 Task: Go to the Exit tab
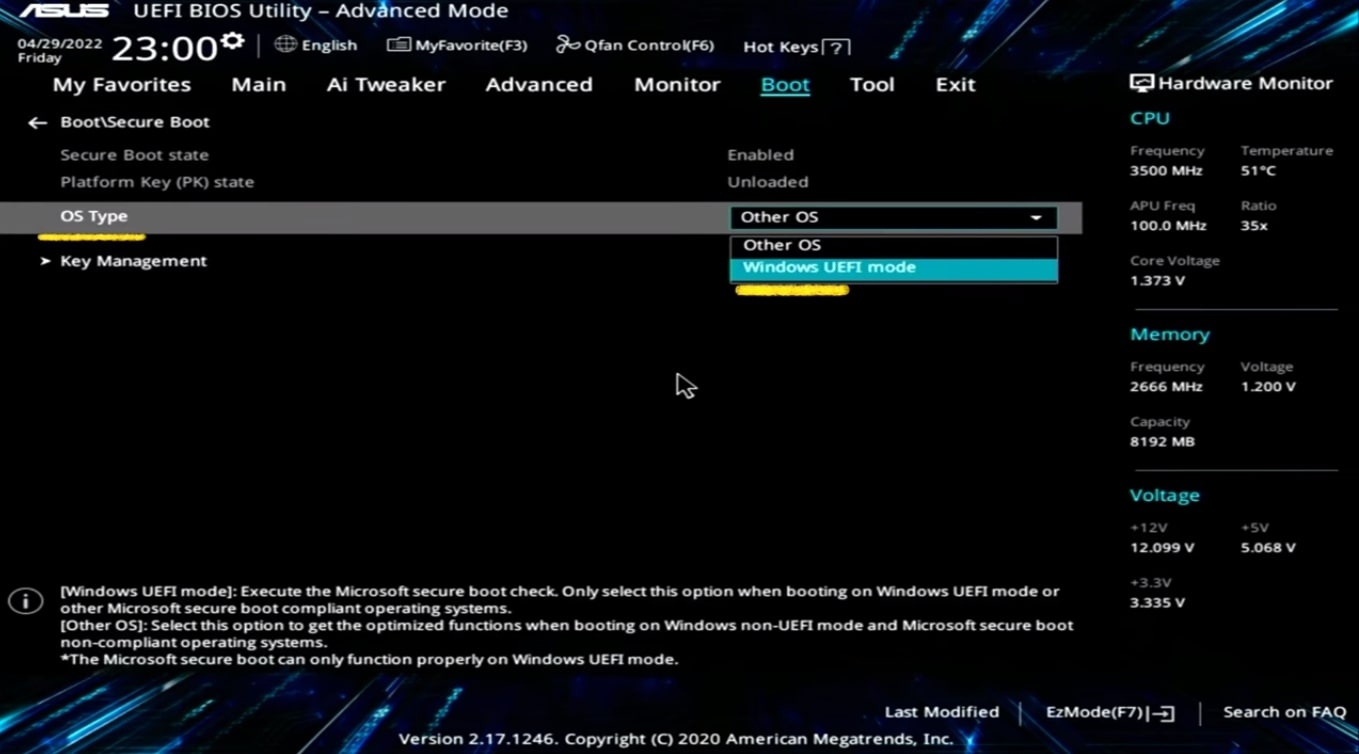click(x=955, y=85)
